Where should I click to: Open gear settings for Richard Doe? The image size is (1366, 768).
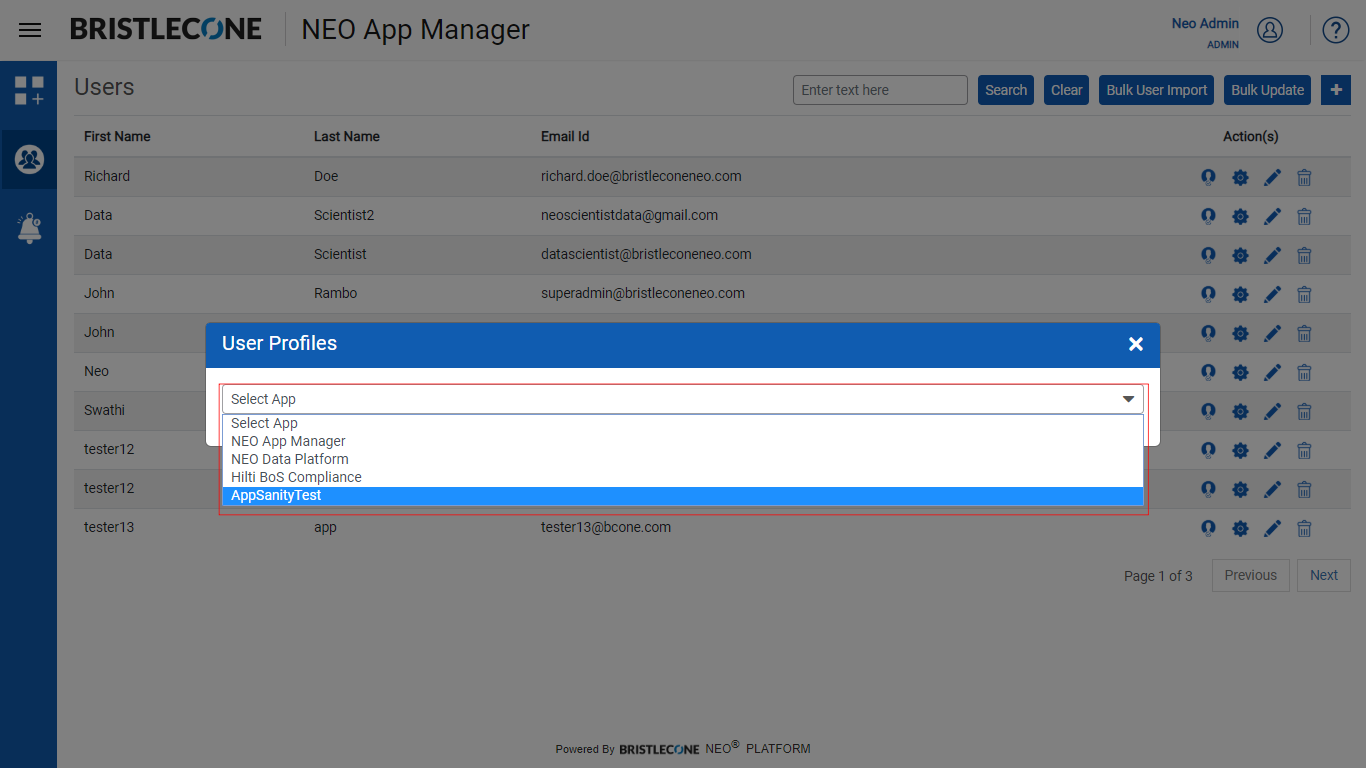tap(1240, 177)
